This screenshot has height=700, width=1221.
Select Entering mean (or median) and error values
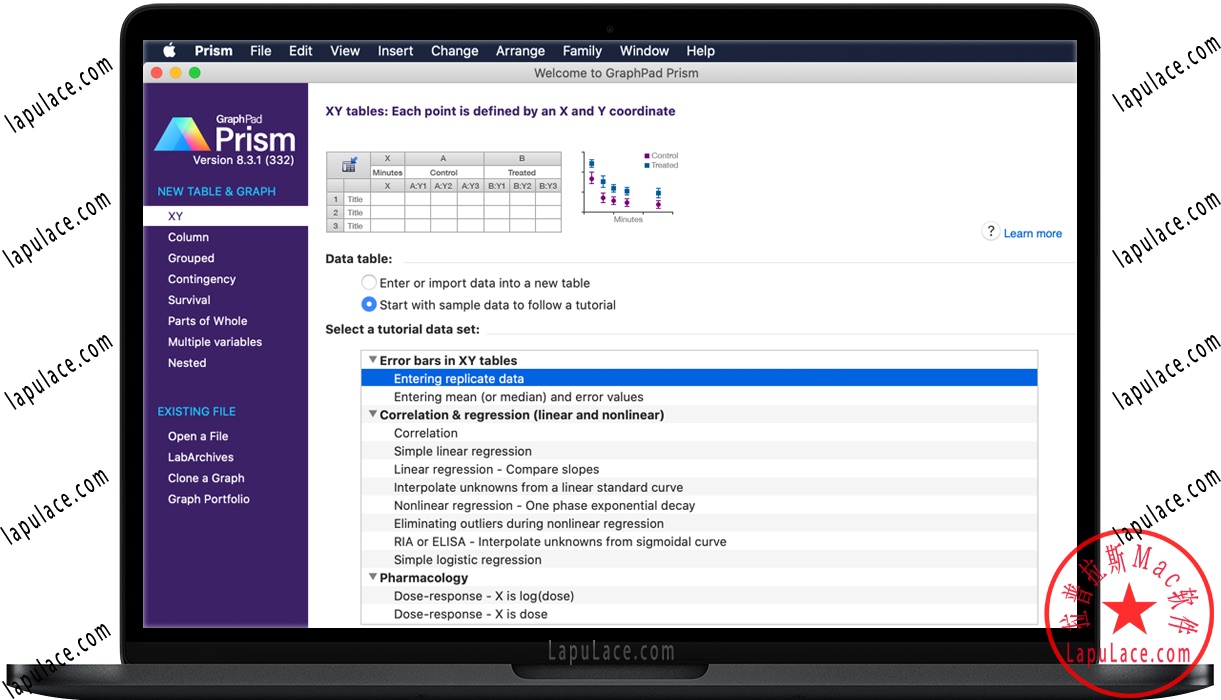tap(699, 397)
